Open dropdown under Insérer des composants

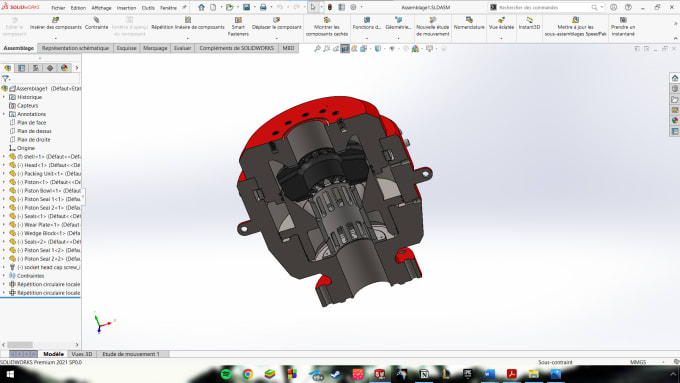pyautogui.click(x=56, y=38)
